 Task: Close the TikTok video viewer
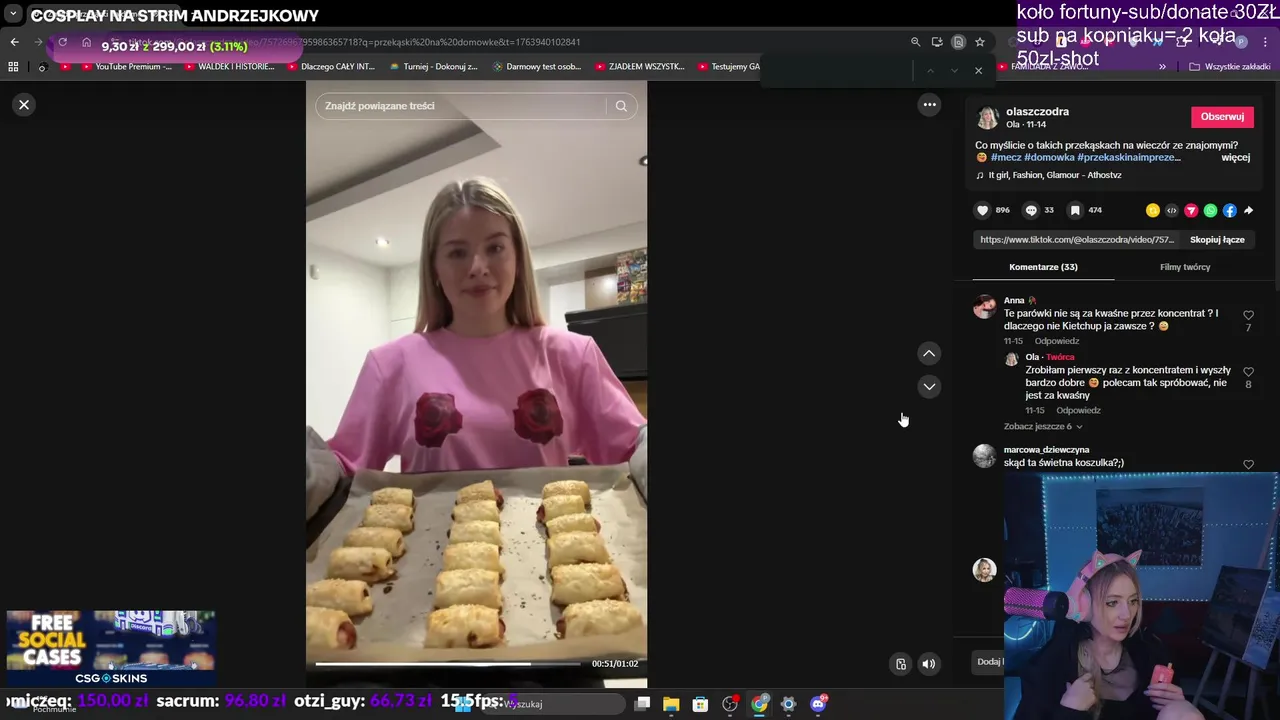click(24, 104)
